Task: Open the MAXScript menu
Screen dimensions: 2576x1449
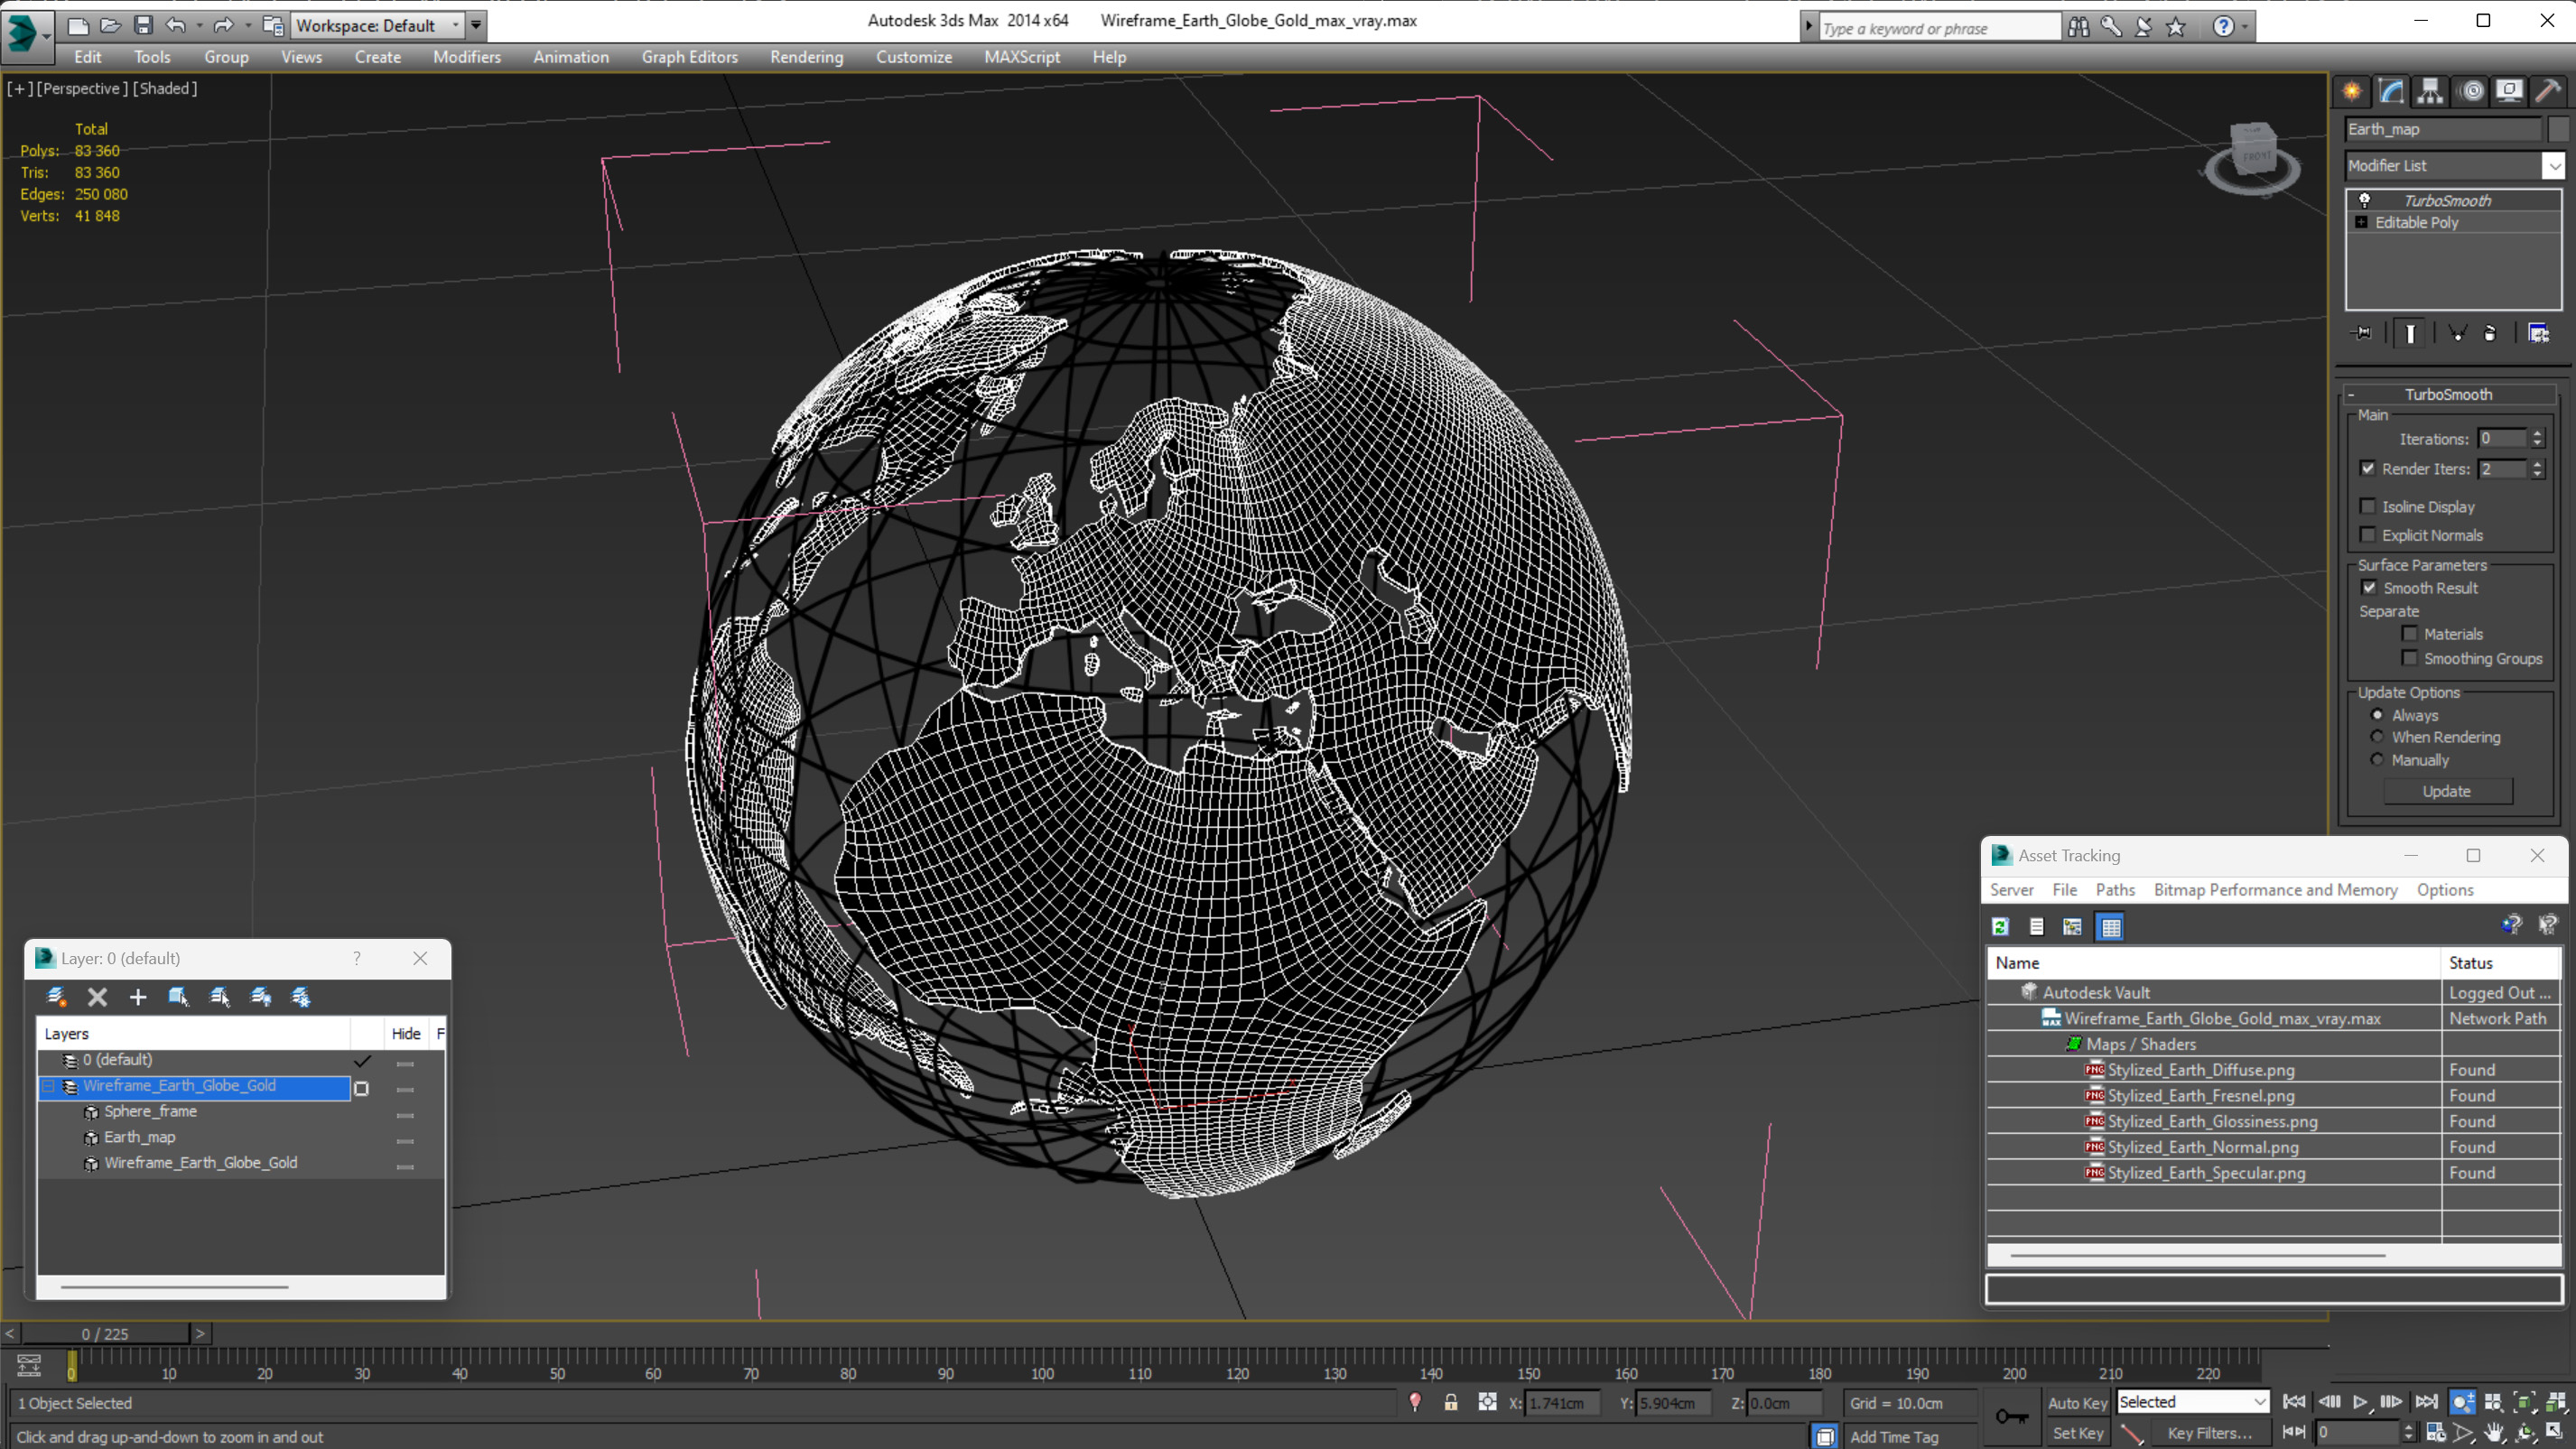Action: click(1021, 57)
